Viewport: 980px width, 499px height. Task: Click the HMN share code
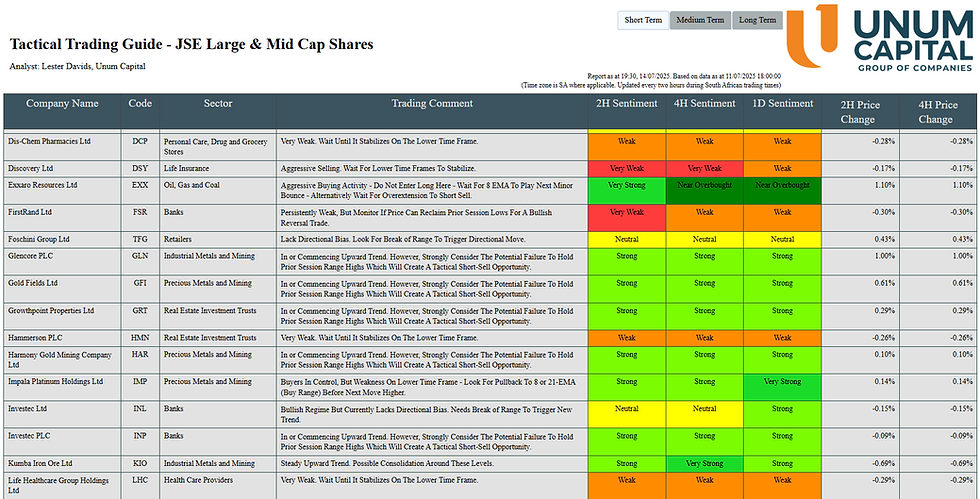click(140, 338)
